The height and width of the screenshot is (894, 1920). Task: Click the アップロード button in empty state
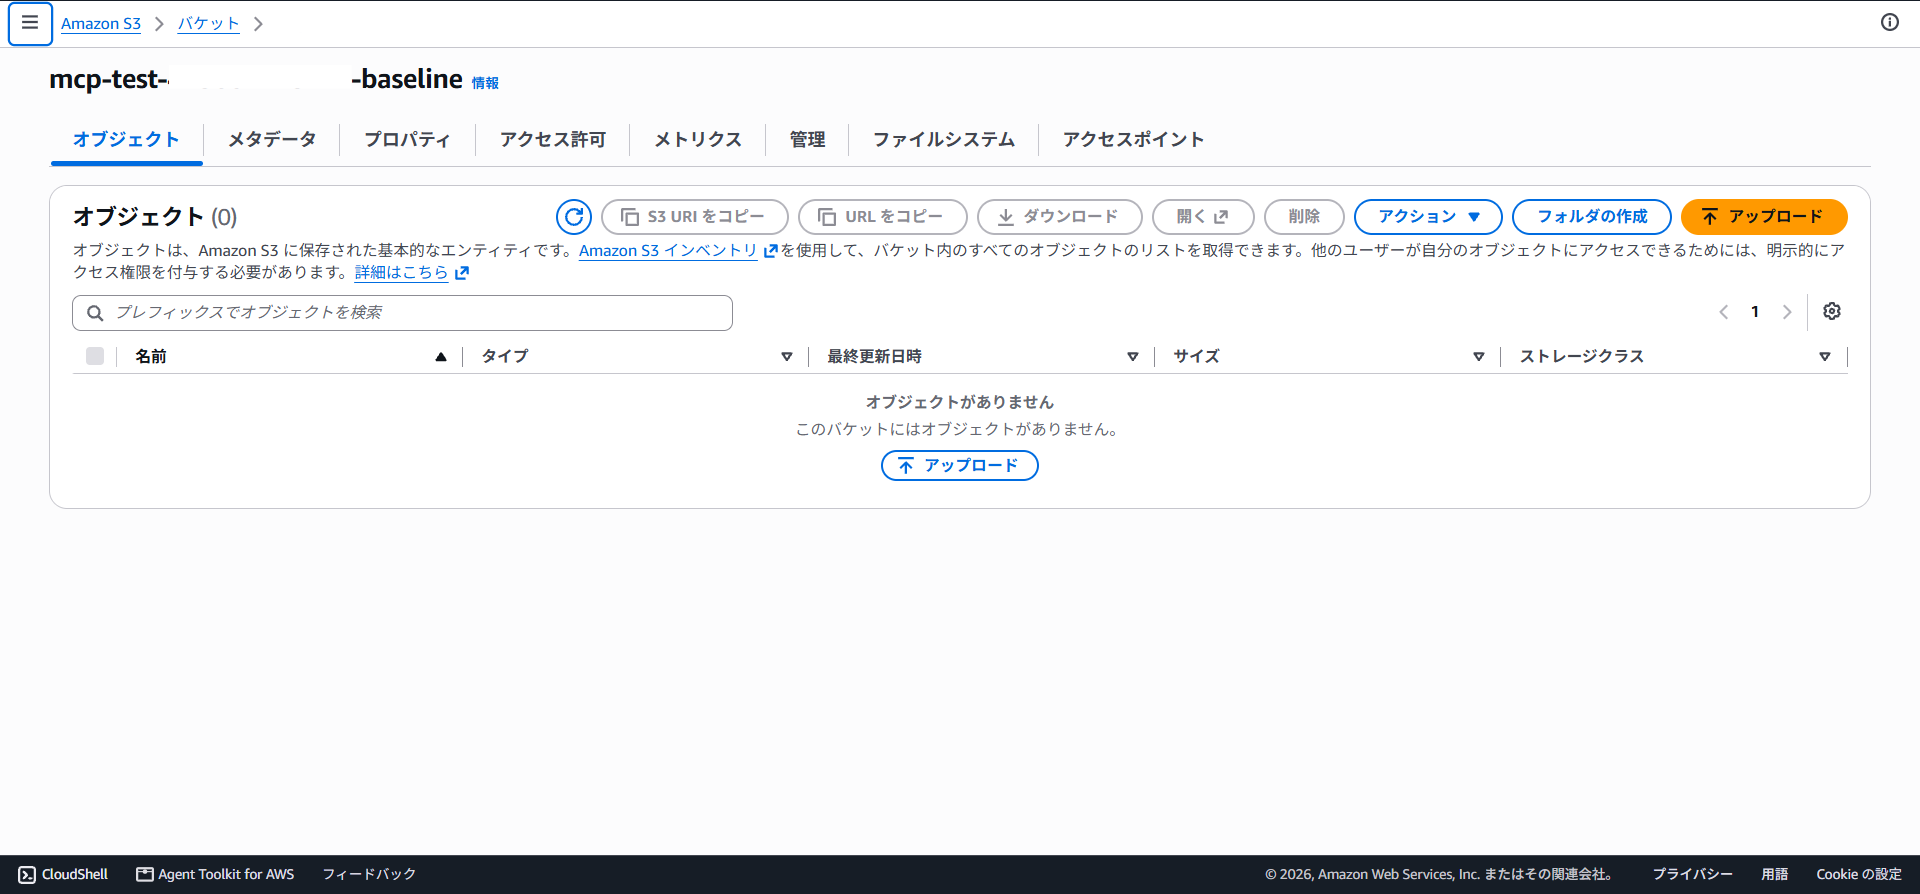pyautogui.click(x=960, y=465)
